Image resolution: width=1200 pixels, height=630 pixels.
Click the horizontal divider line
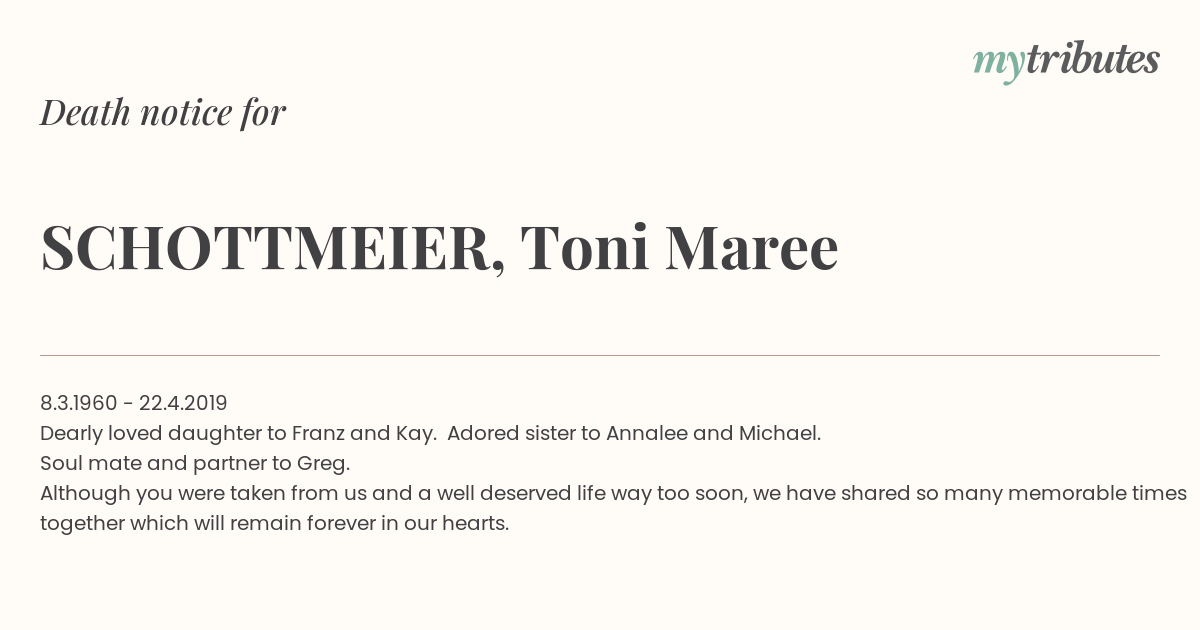point(600,355)
